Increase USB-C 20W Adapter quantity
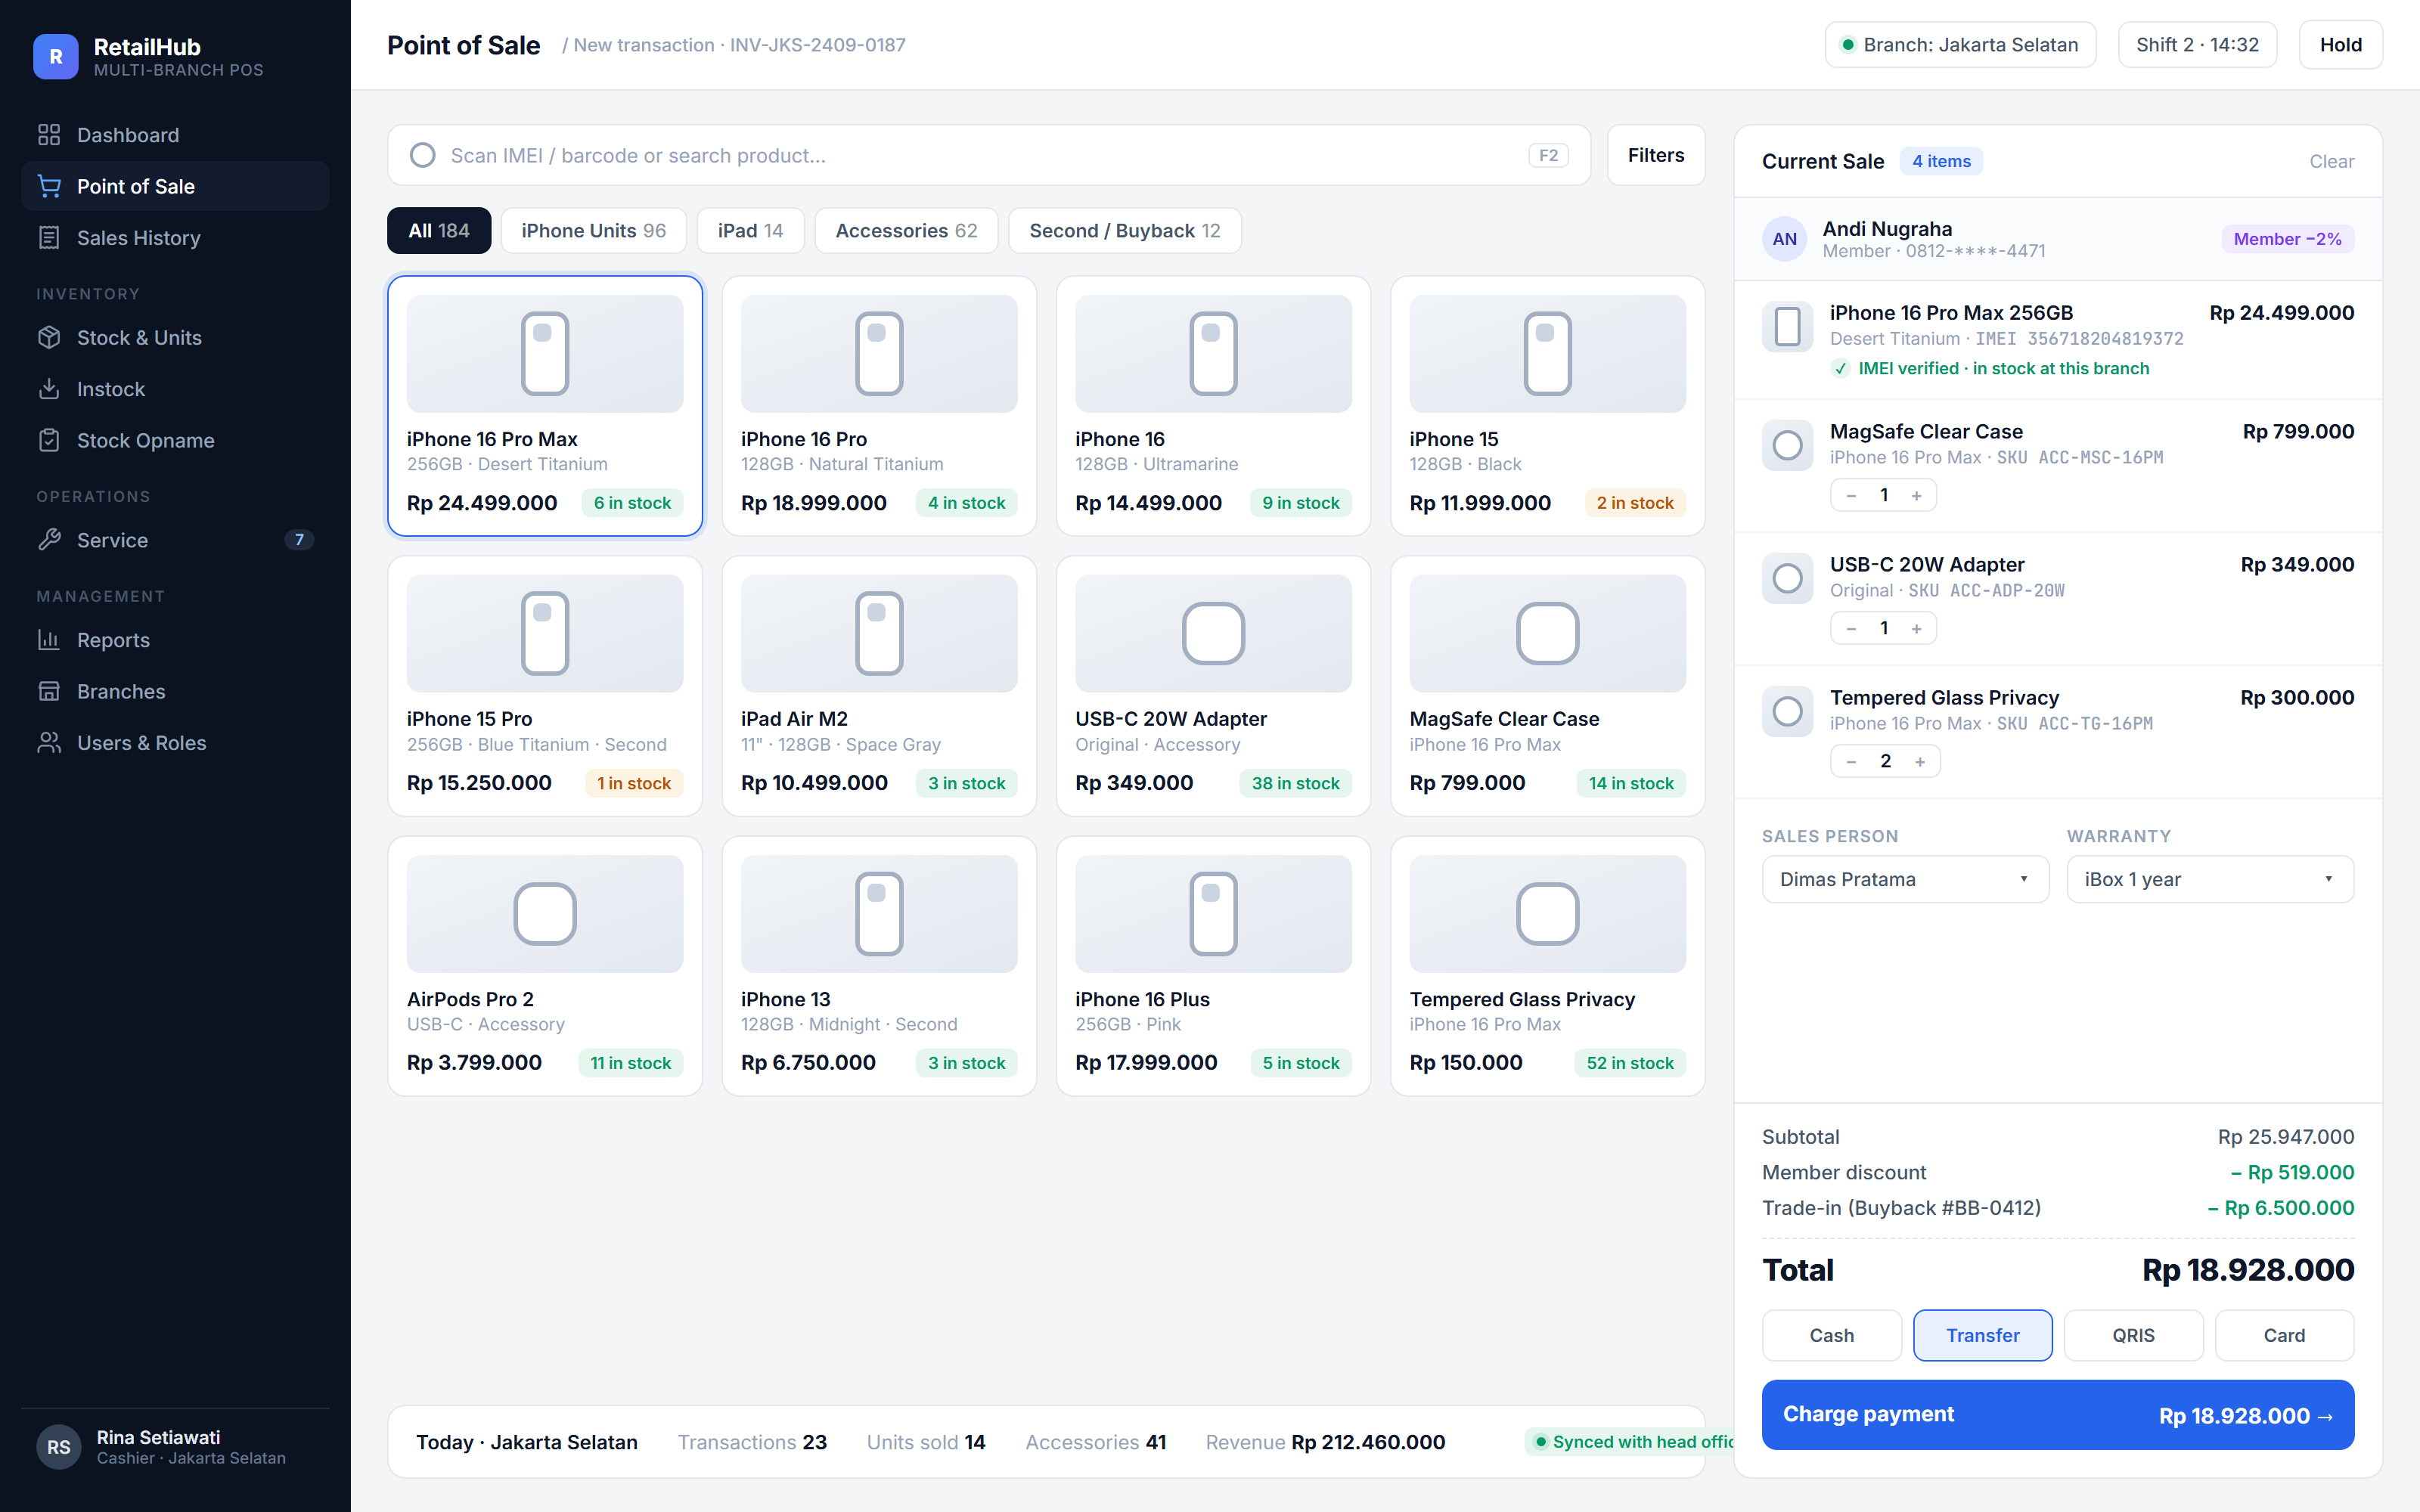This screenshot has height=1512, width=2420. coord(1917,628)
